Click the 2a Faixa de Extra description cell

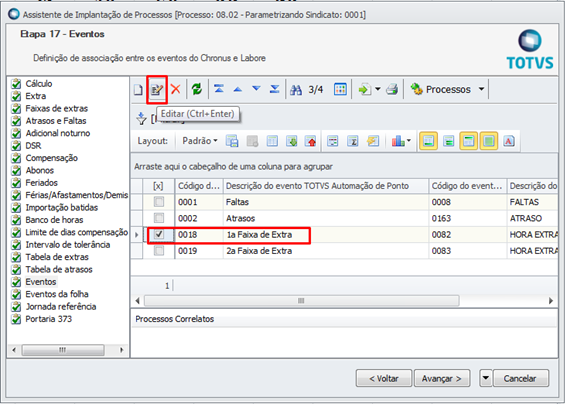click(326, 251)
